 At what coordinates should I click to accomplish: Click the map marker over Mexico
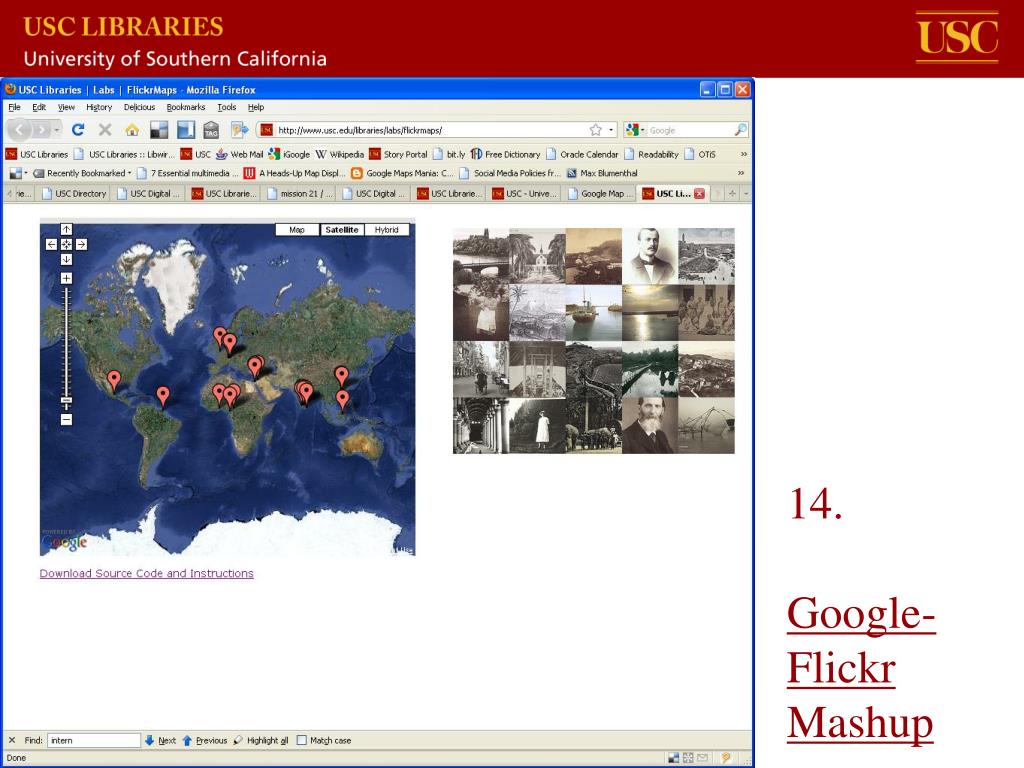pyautogui.click(x=114, y=380)
